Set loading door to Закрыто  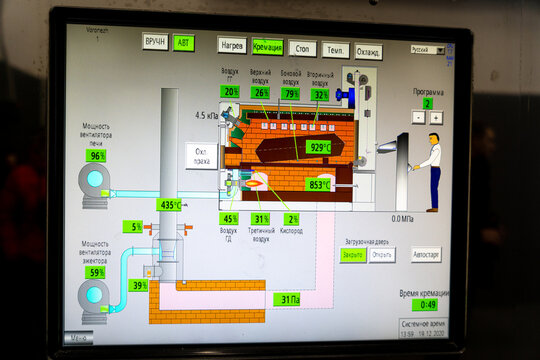(x=353, y=255)
